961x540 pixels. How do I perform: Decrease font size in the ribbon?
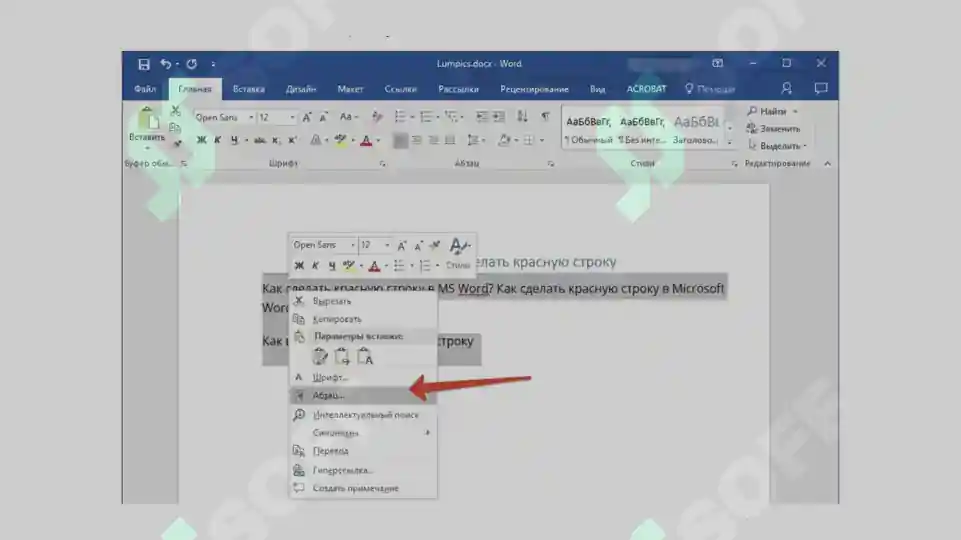(x=324, y=117)
